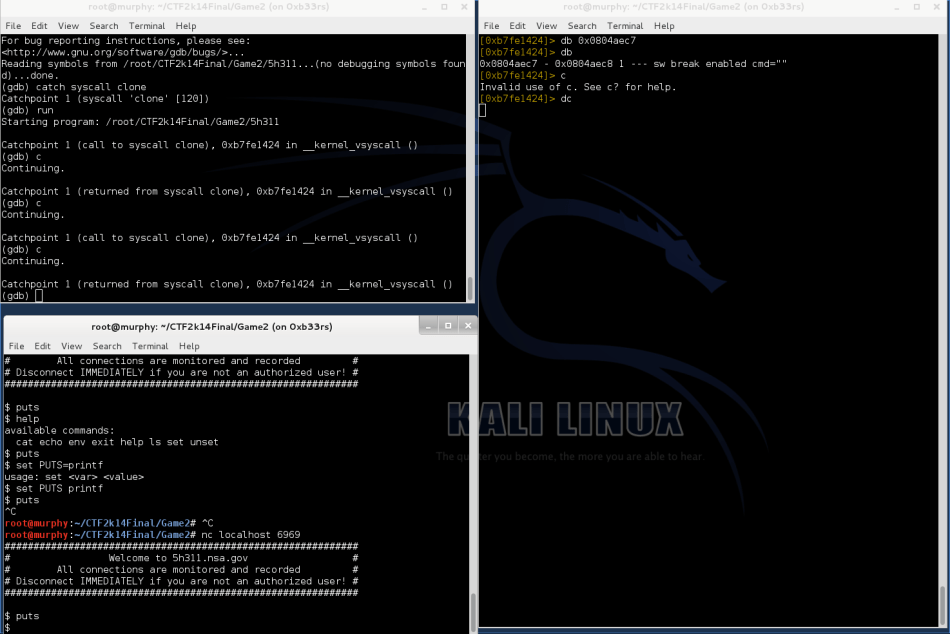Viewport: 950px width, 634px height.
Task: Open File menu in gdb terminal
Action: [13, 26]
